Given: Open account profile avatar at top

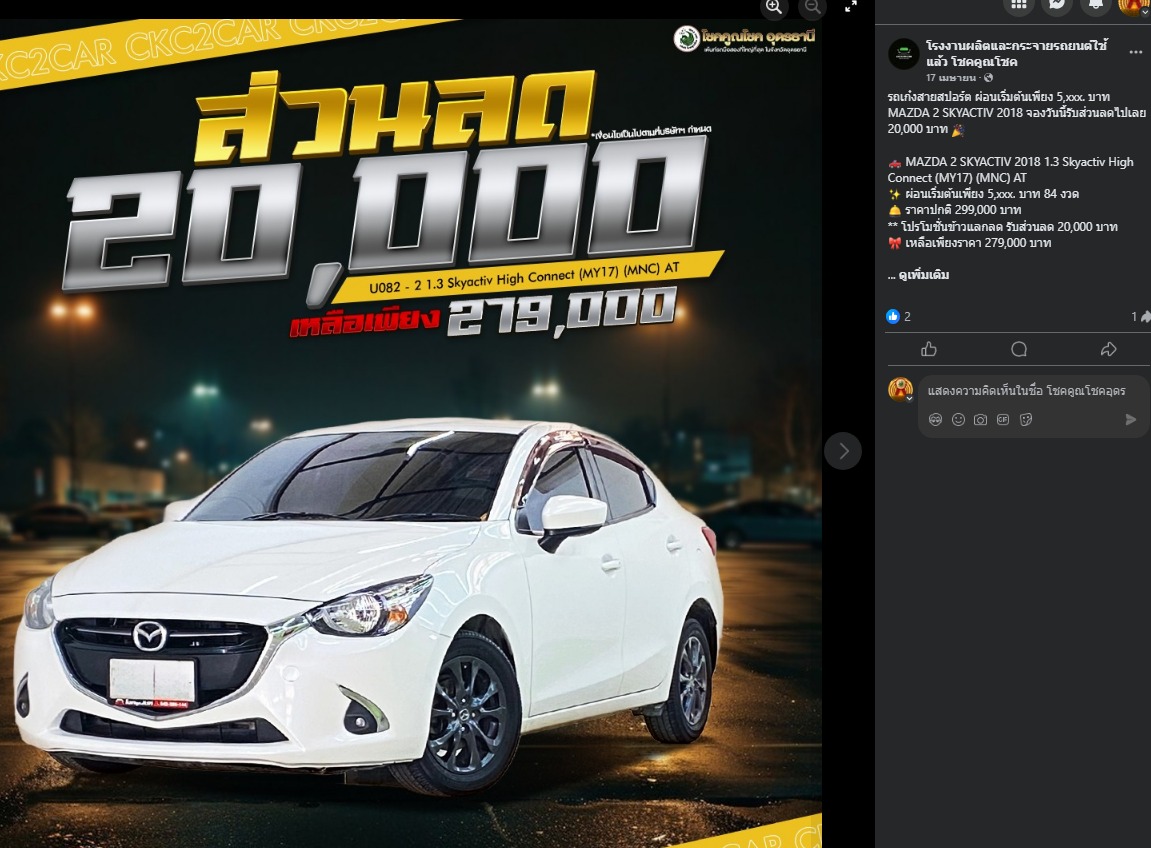Looking at the screenshot, I should tap(1134, 6).
